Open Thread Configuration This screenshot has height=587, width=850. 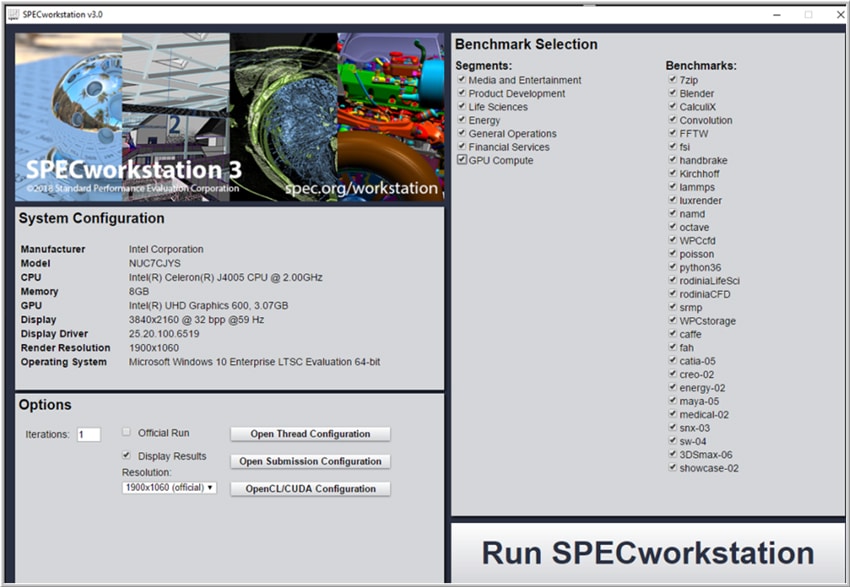click(310, 434)
